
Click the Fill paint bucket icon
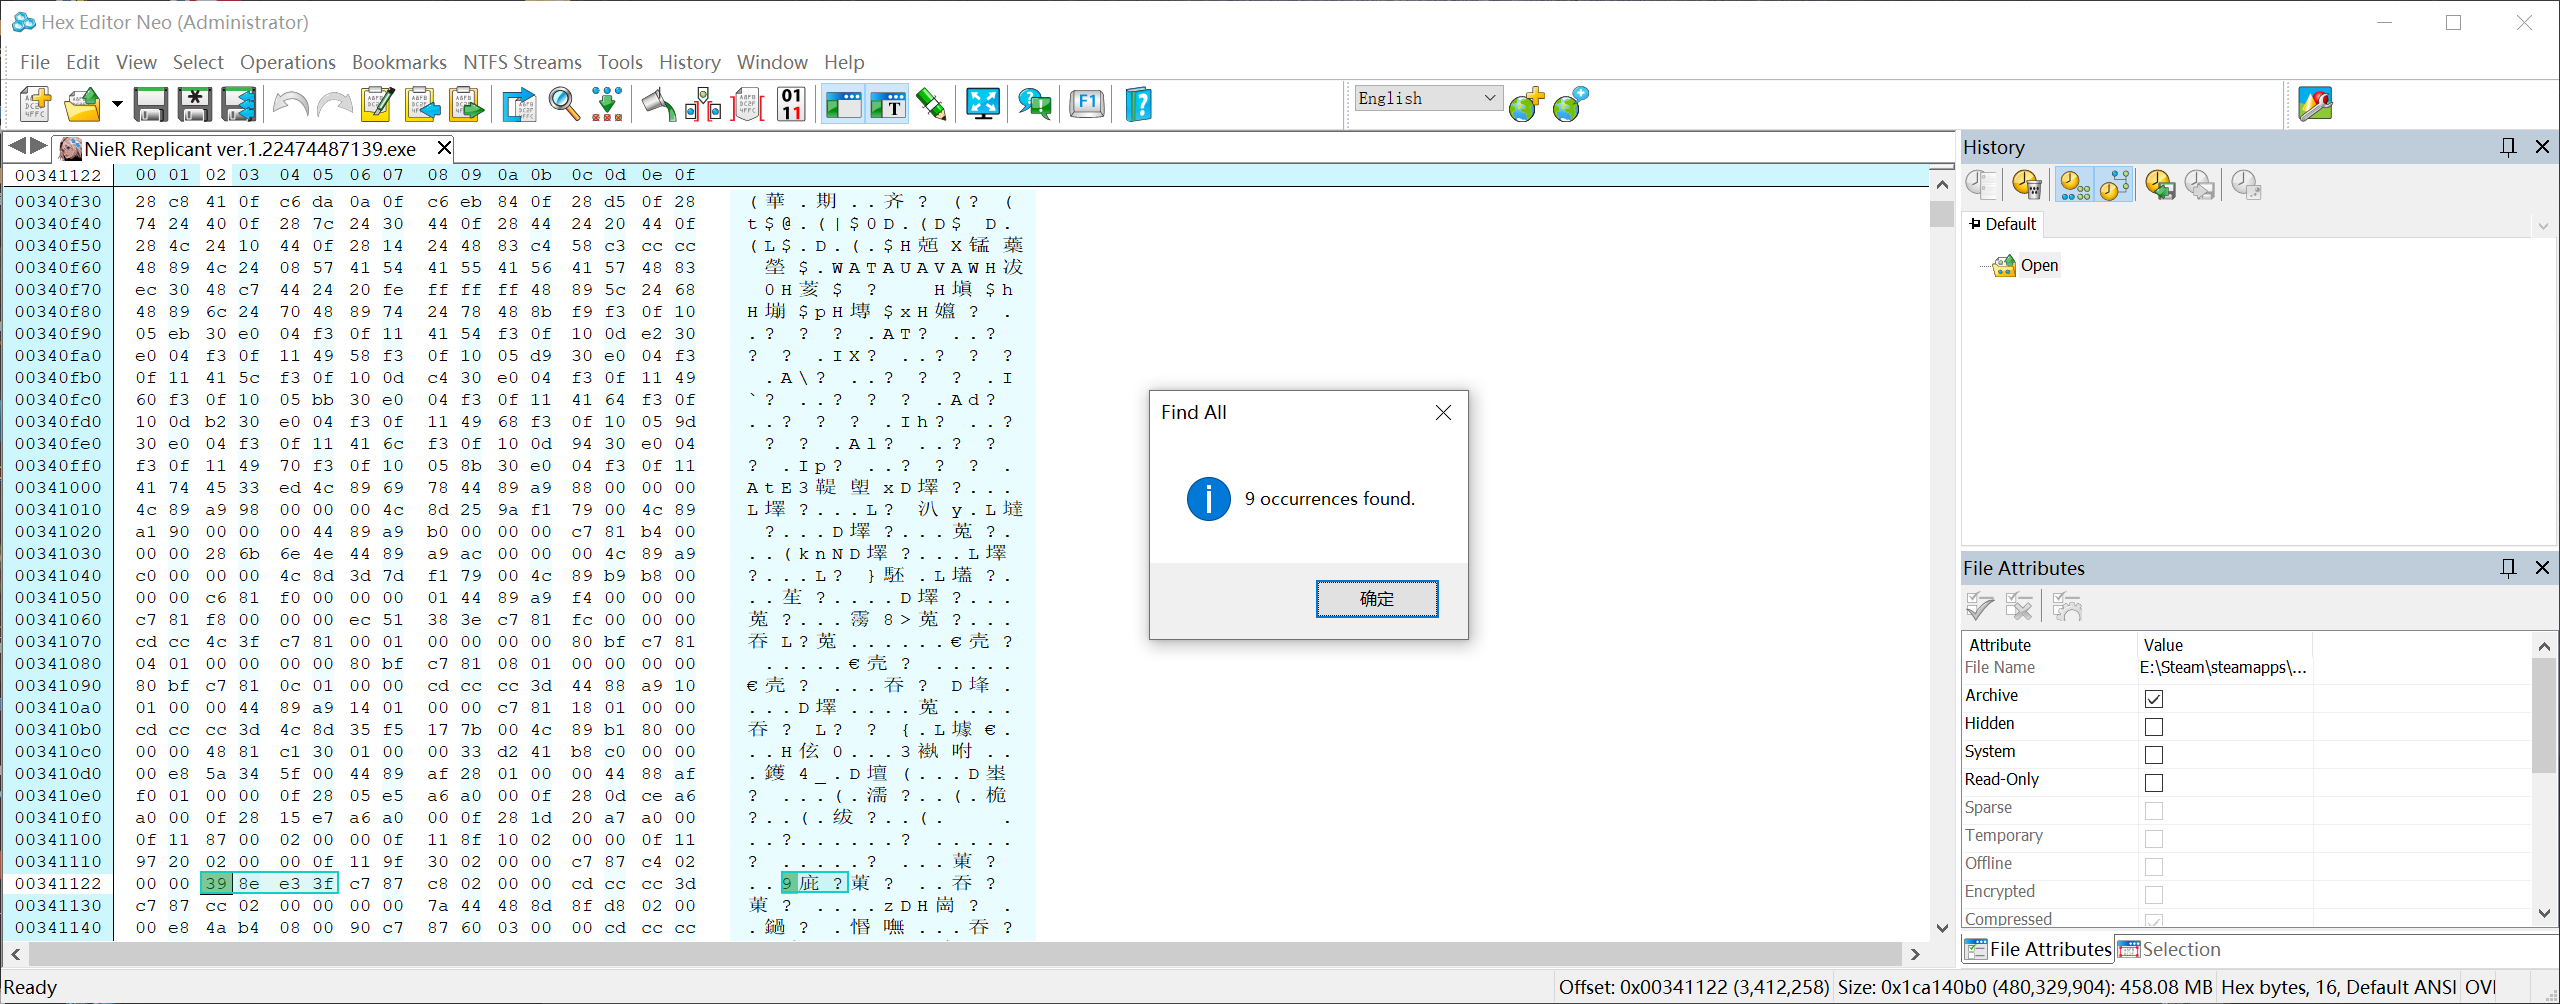658,104
